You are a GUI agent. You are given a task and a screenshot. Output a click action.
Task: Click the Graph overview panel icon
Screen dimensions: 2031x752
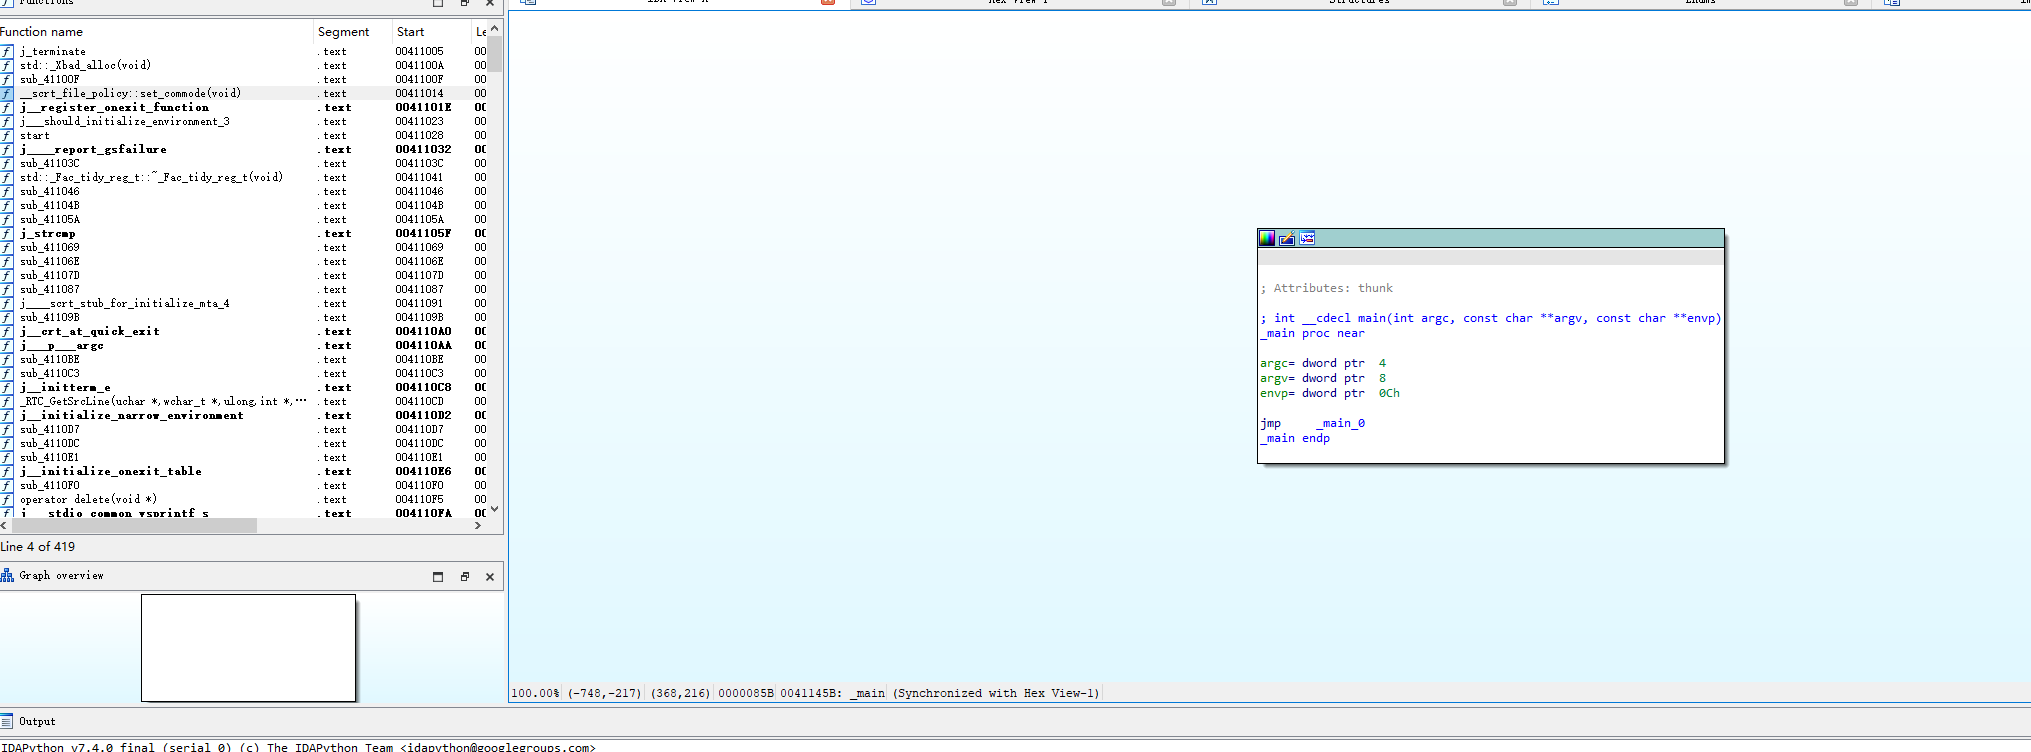click(7, 575)
